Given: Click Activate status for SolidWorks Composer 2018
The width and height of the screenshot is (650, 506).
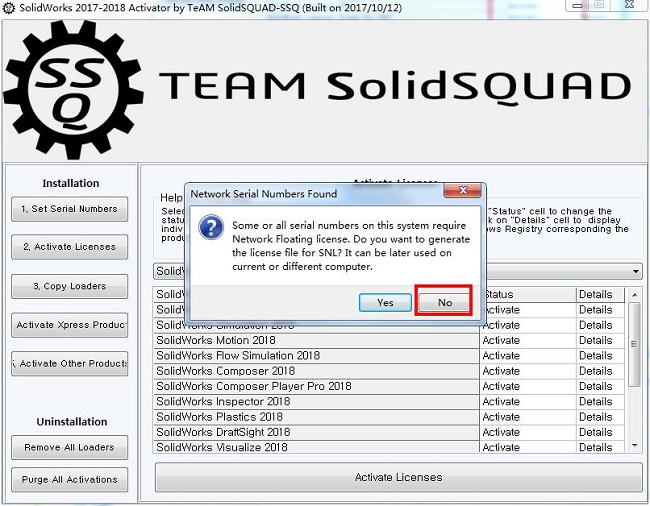Looking at the screenshot, I should coord(528,371).
